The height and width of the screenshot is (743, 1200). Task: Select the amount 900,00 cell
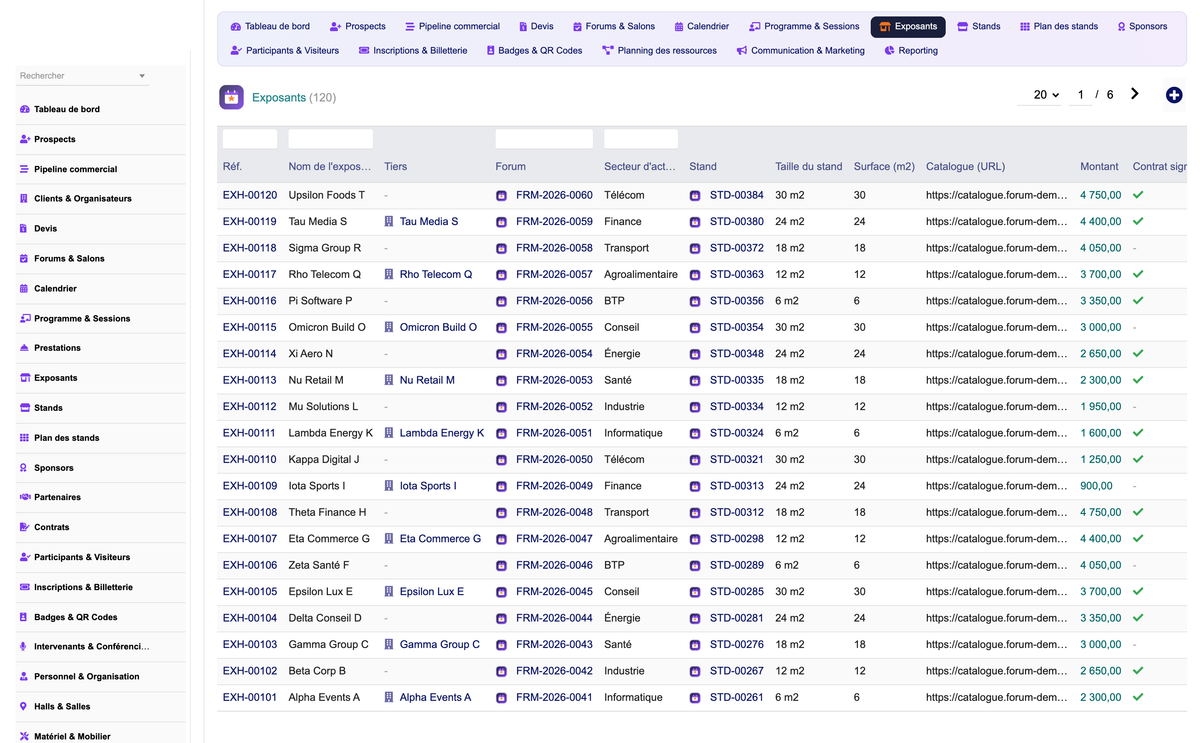tap(1096, 486)
